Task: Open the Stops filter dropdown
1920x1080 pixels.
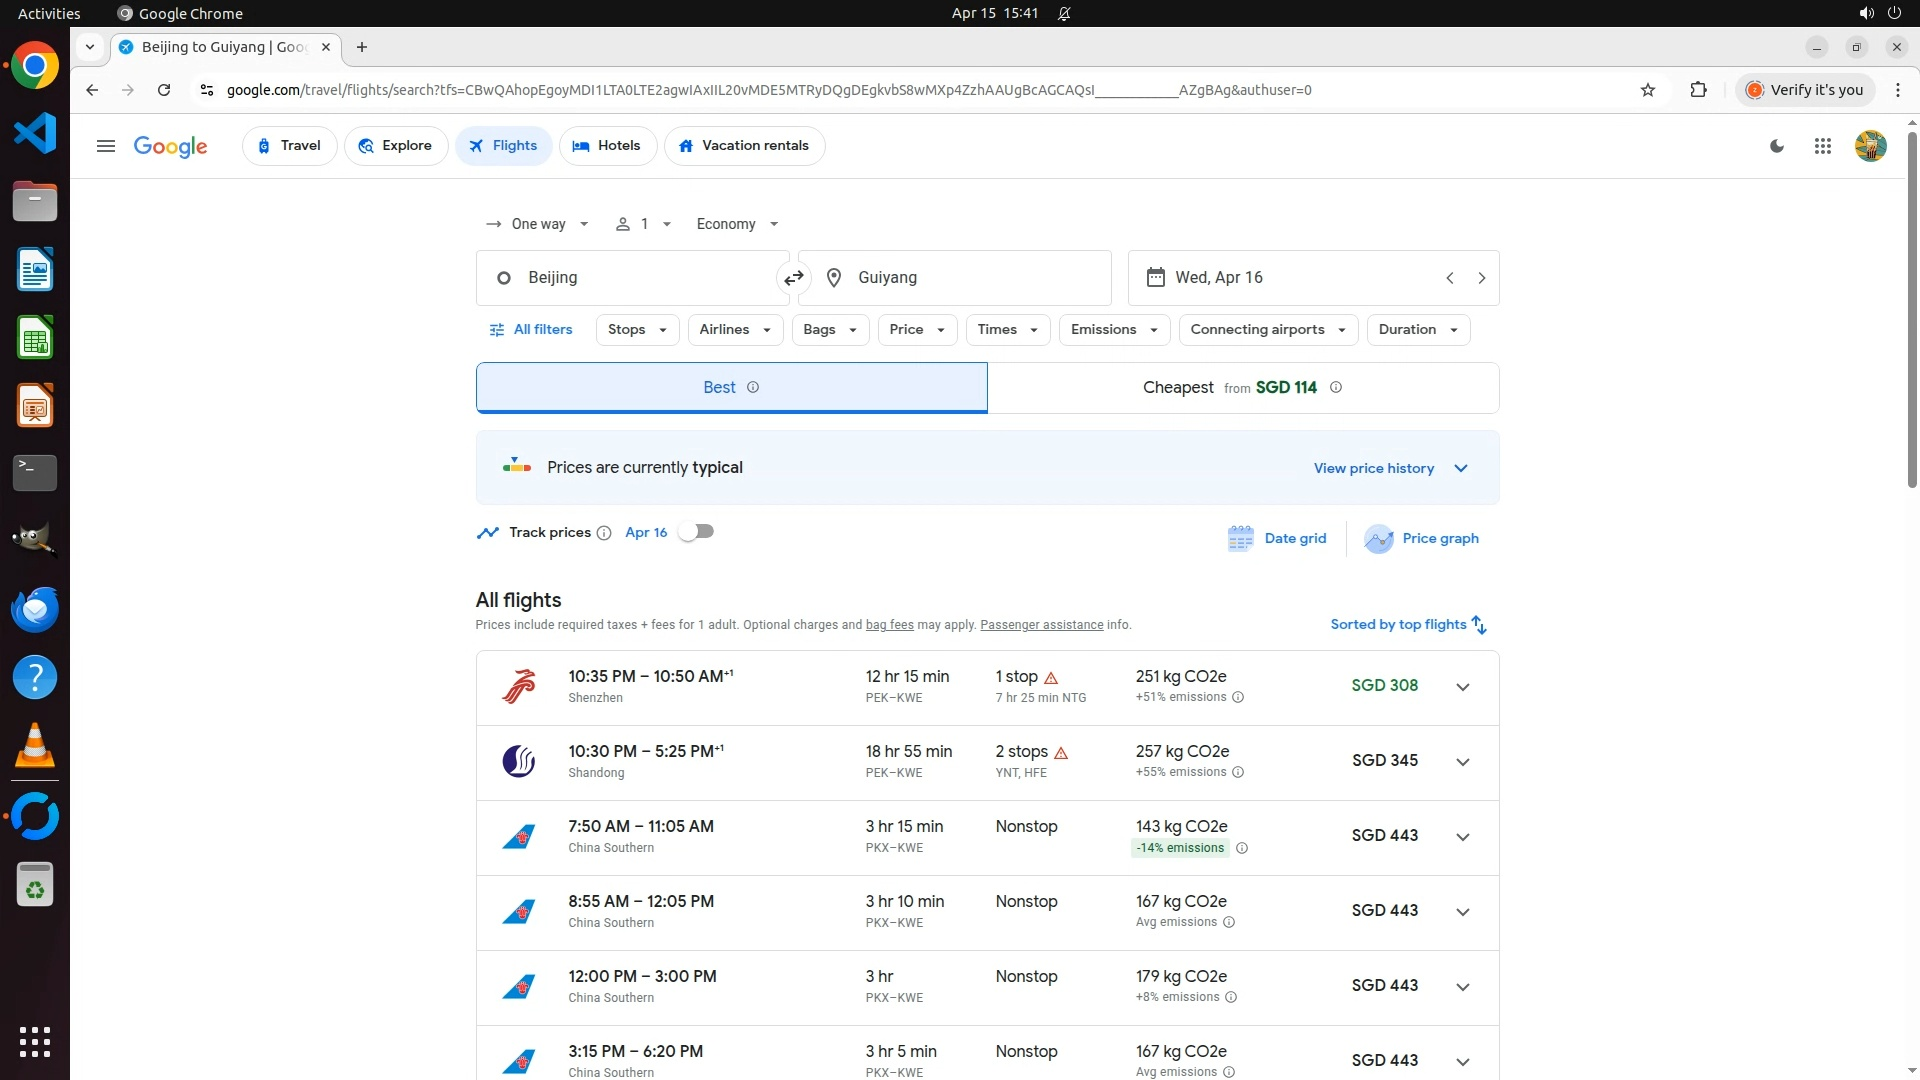Action: (x=637, y=330)
